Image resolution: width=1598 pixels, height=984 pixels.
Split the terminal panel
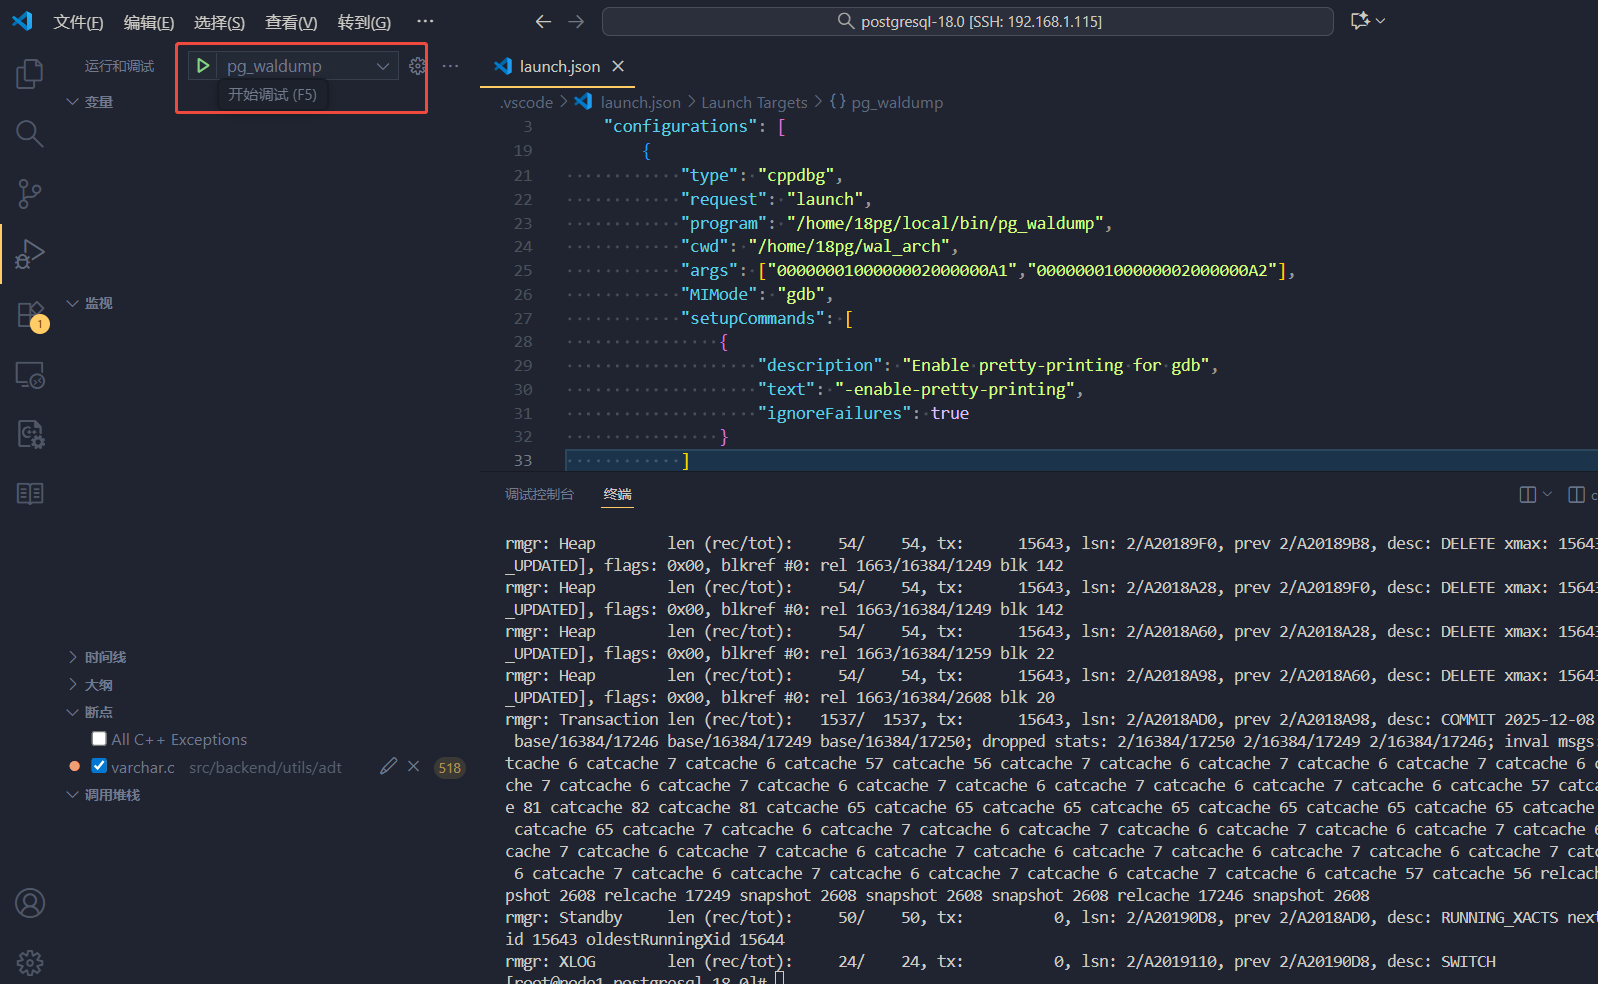1528,494
